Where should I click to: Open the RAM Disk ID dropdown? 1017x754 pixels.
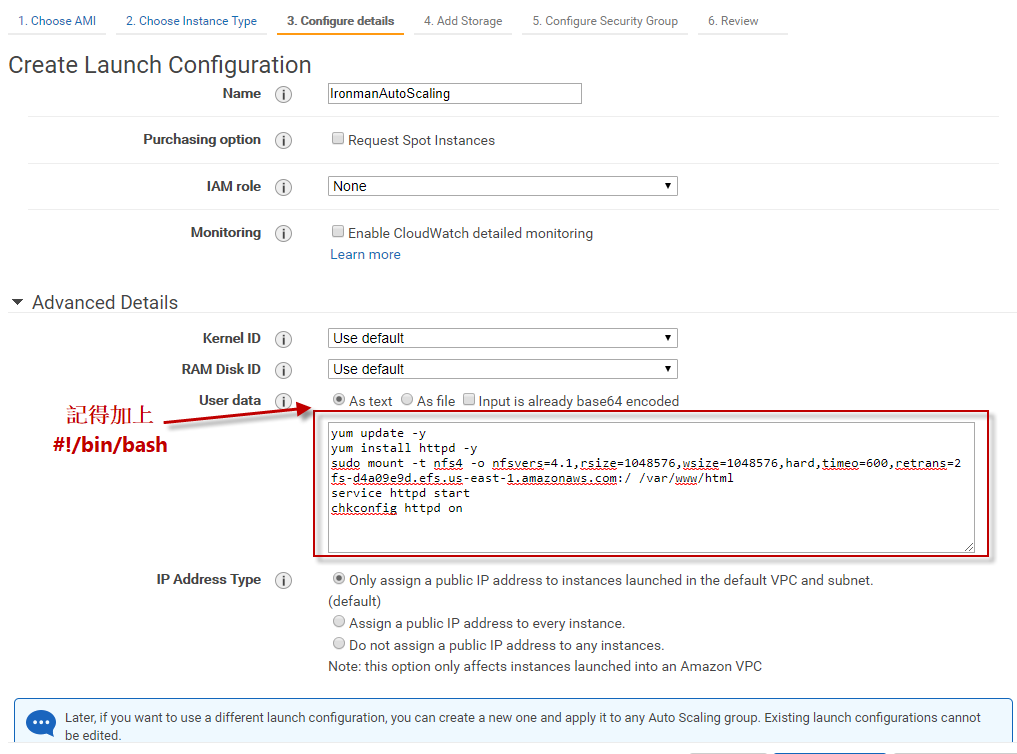tap(502, 369)
